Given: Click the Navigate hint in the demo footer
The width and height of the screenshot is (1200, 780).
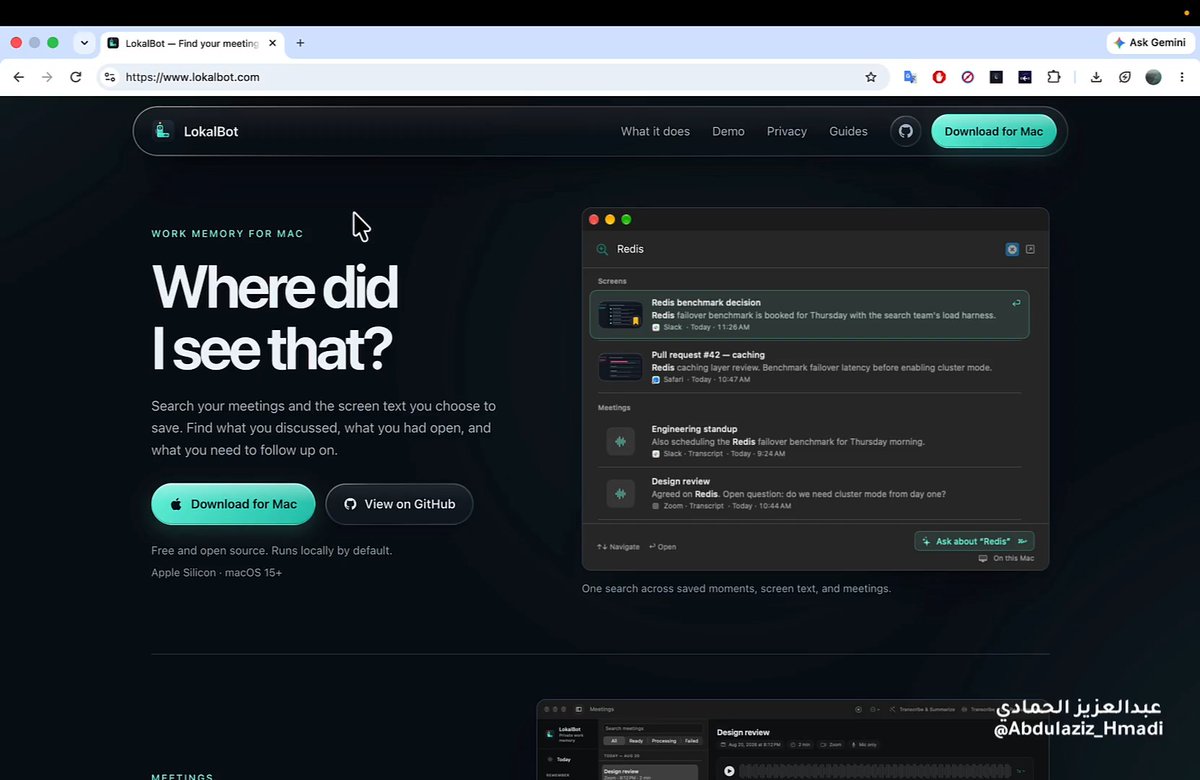Looking at the screenshot, I should (x=618, y=547).
